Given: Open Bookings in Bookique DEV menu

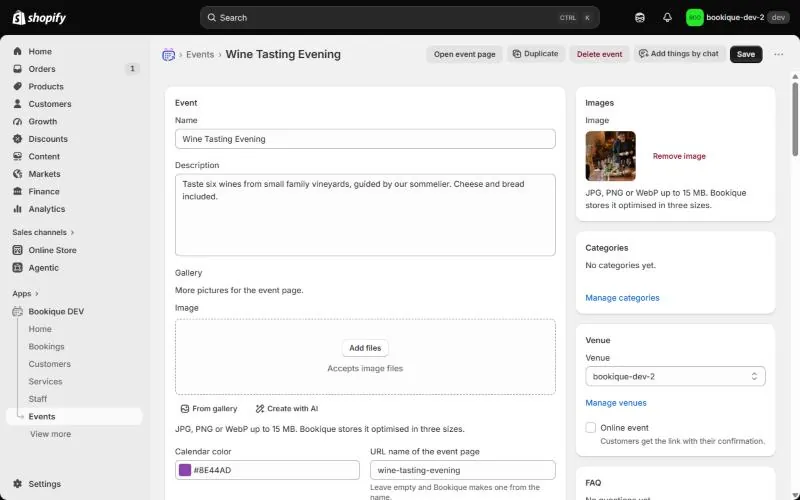Looking at the screenshot, I should [x=46, y=346].
